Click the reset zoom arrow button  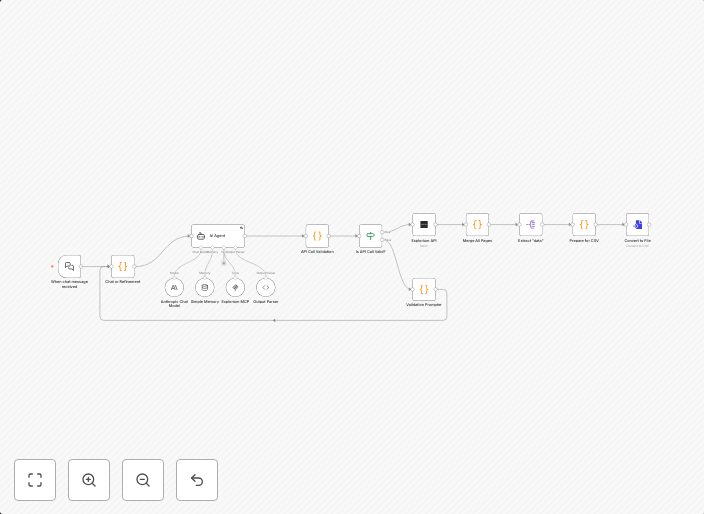click(x=197, y=480)
